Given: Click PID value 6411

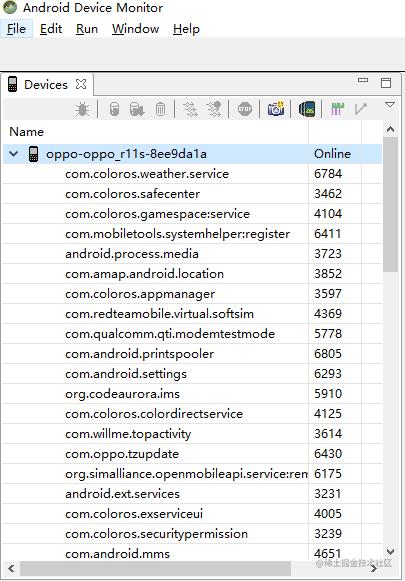Looking at the screenshot, I should click(x=328, y=234).
